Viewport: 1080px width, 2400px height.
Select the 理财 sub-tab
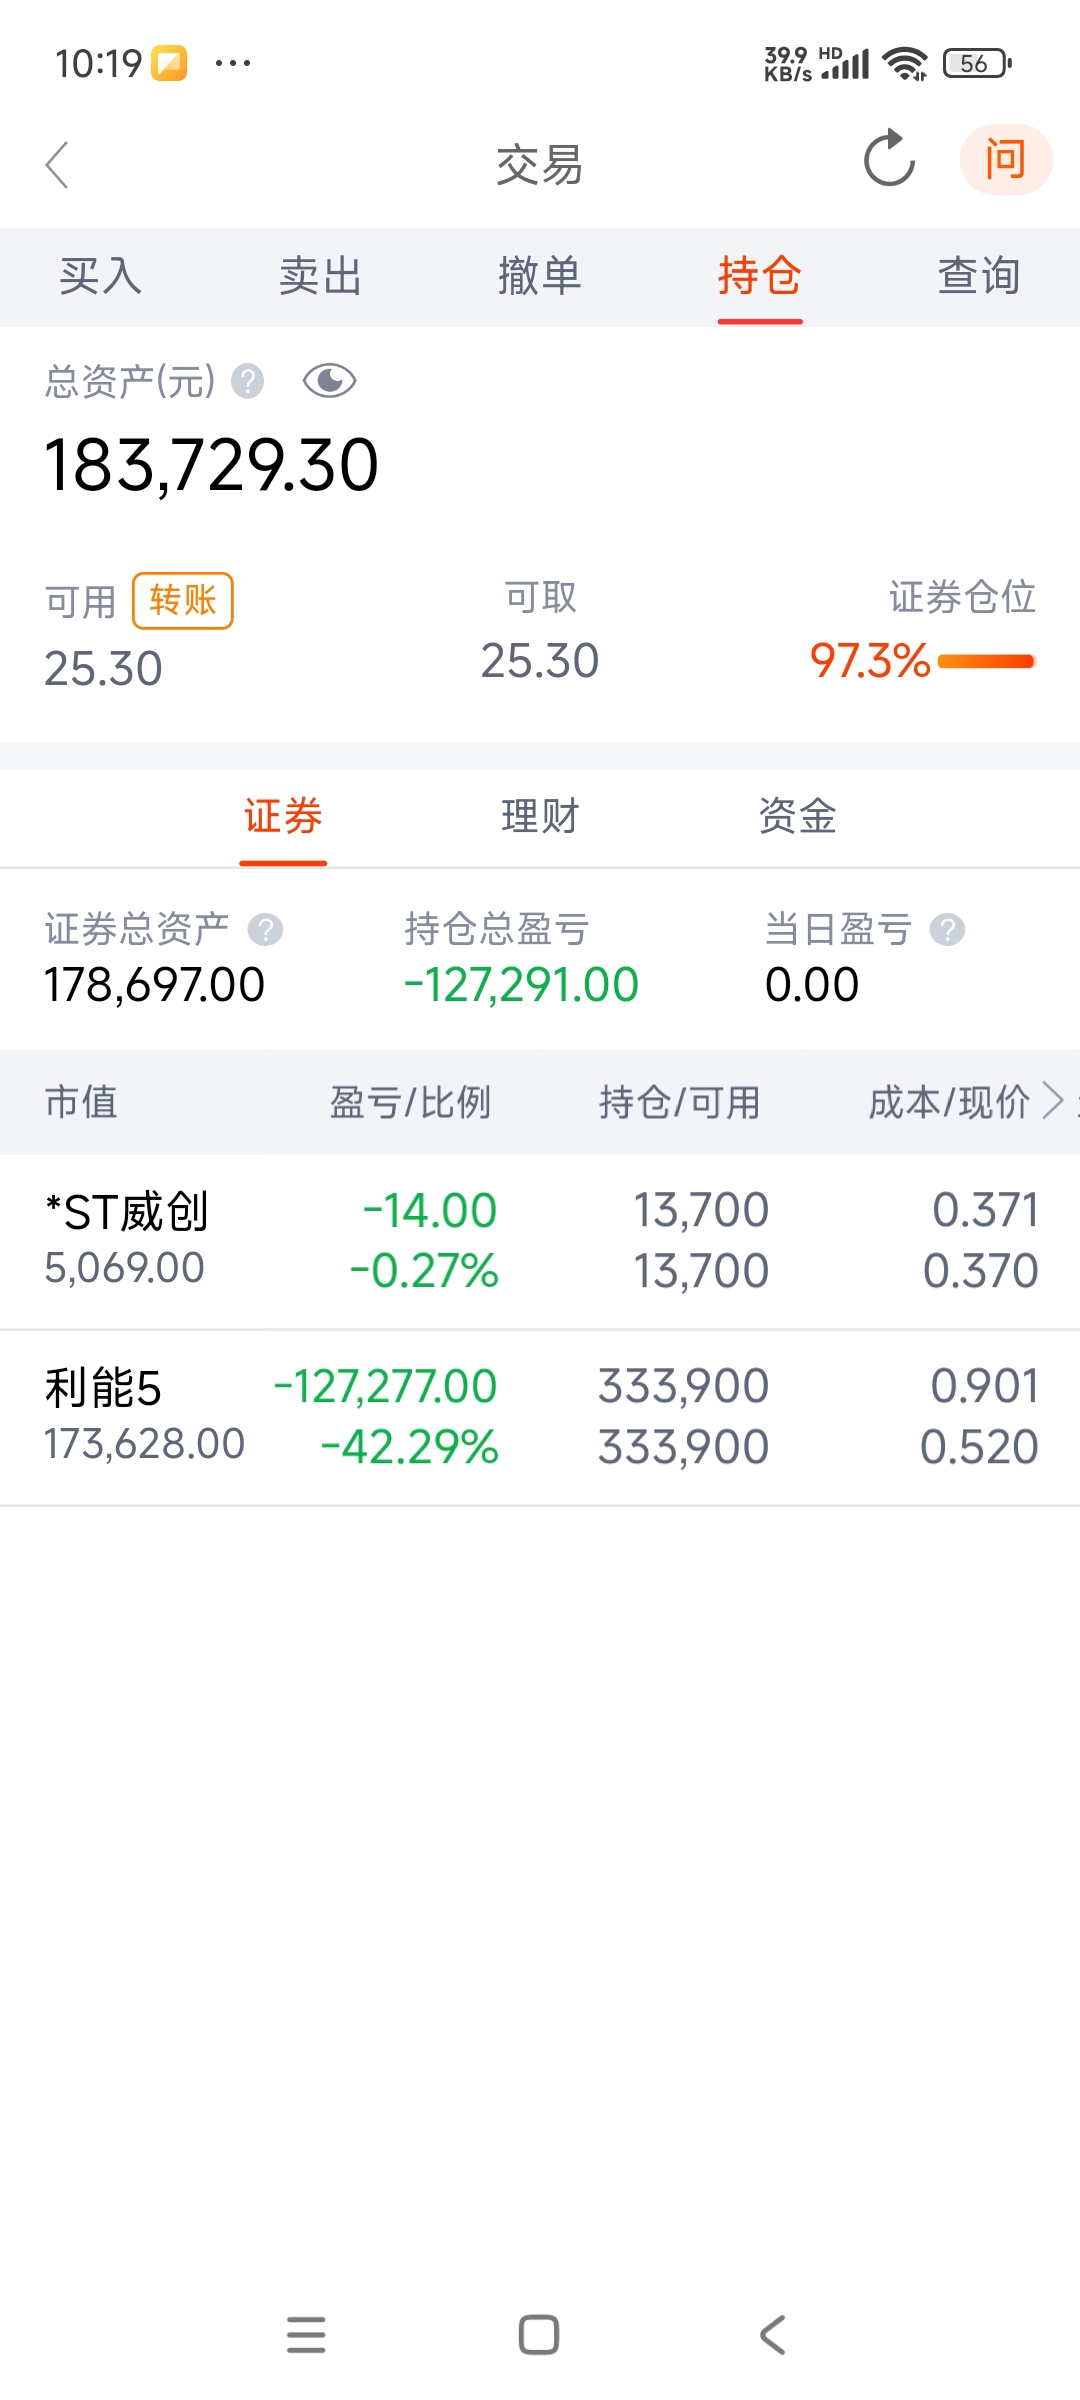pos(540,816)
